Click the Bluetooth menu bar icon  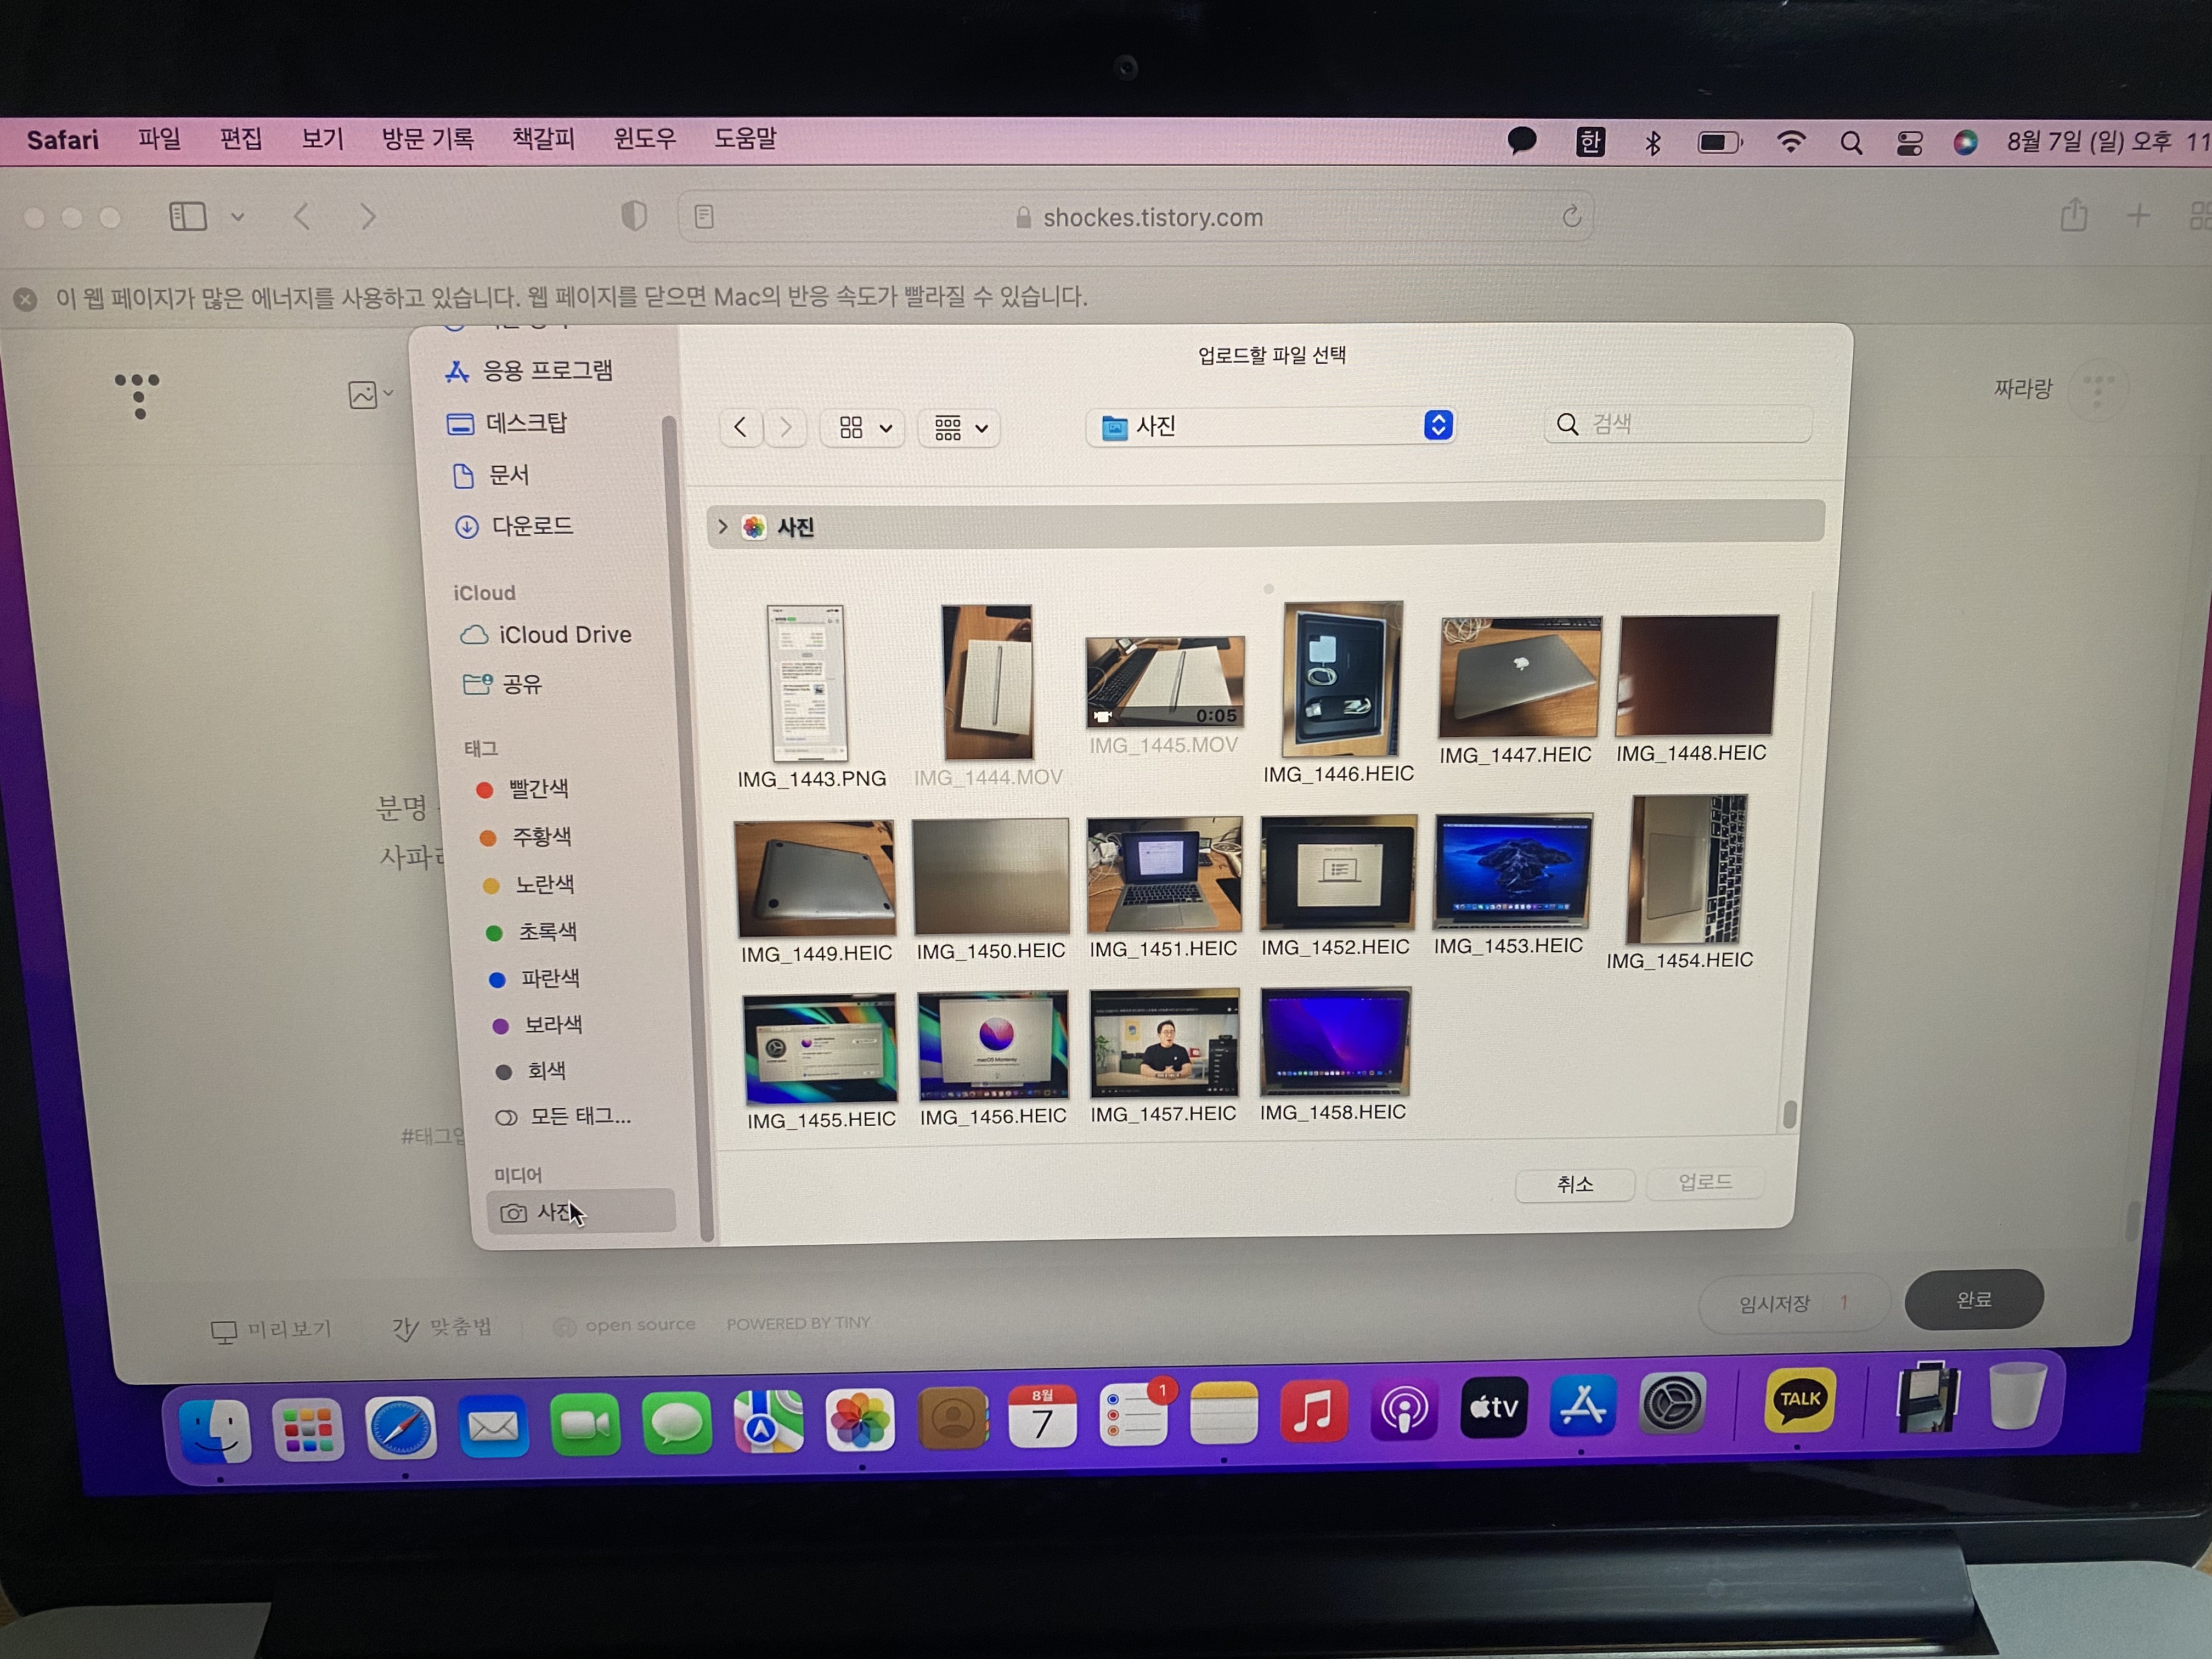click(1653, 143)
